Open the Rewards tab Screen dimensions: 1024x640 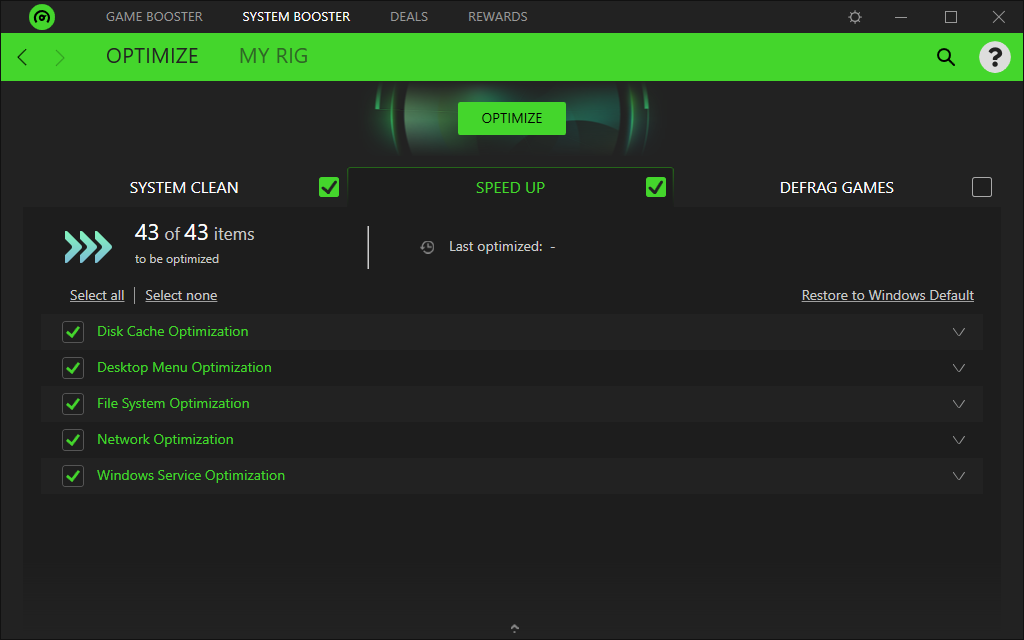tap(498, 17)
